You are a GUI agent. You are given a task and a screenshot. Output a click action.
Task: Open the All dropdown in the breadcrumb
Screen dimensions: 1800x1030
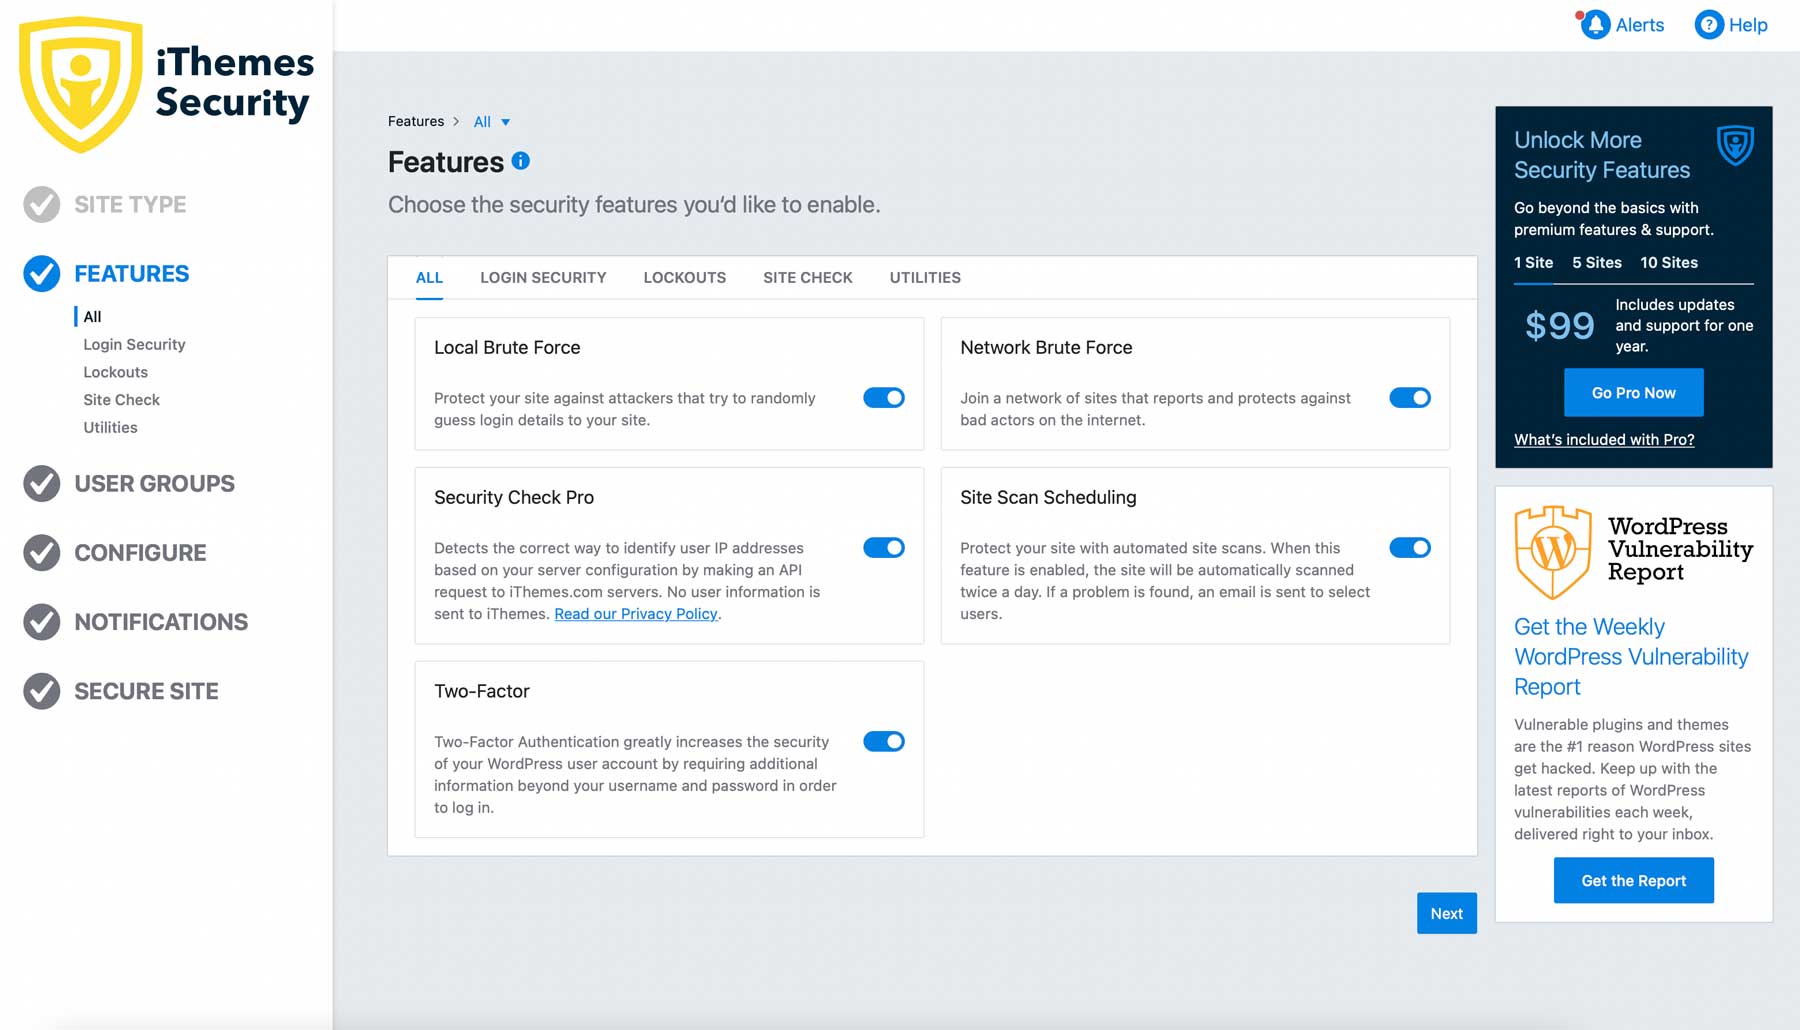492,121
